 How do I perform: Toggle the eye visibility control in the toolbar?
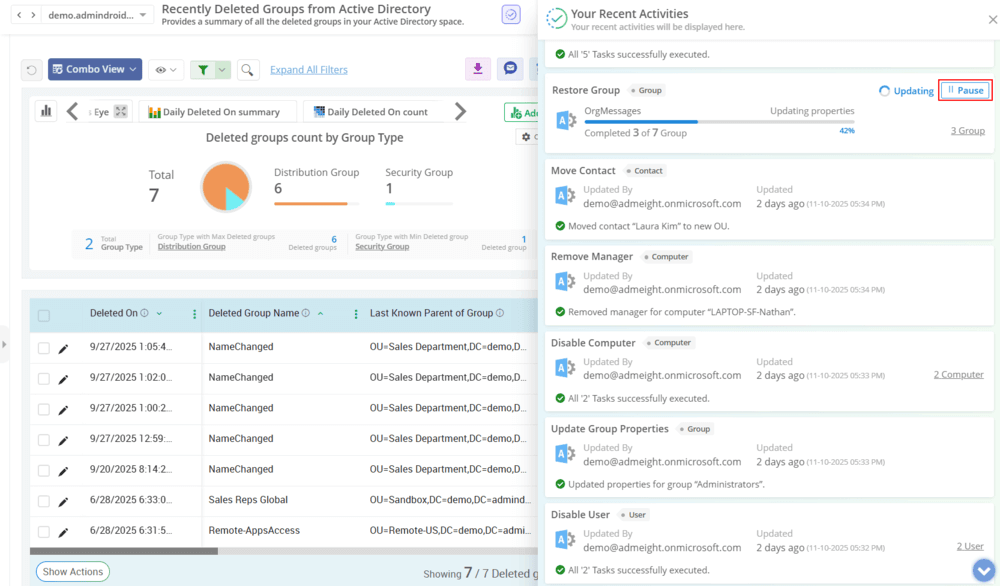[x=162, y=69]
